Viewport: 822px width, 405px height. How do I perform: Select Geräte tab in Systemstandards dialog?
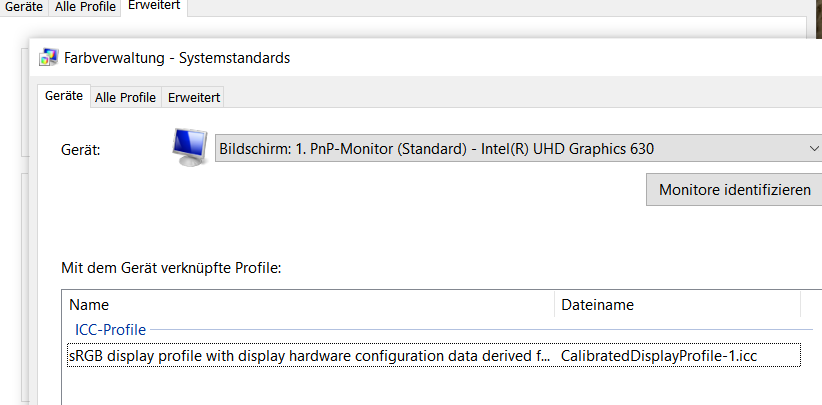point(63,96)
